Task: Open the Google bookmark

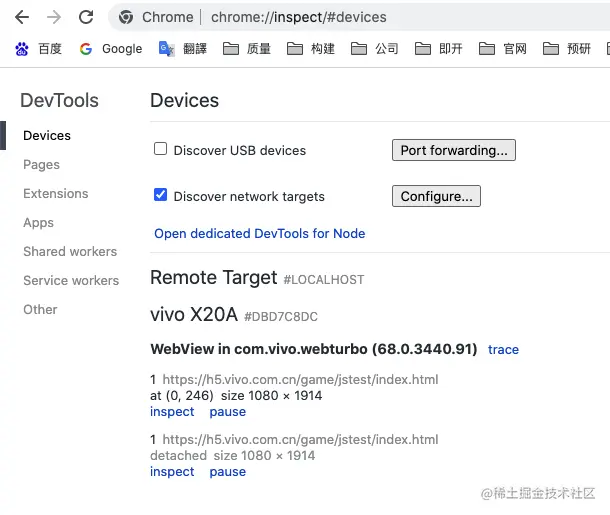Action: pos(110,49)
